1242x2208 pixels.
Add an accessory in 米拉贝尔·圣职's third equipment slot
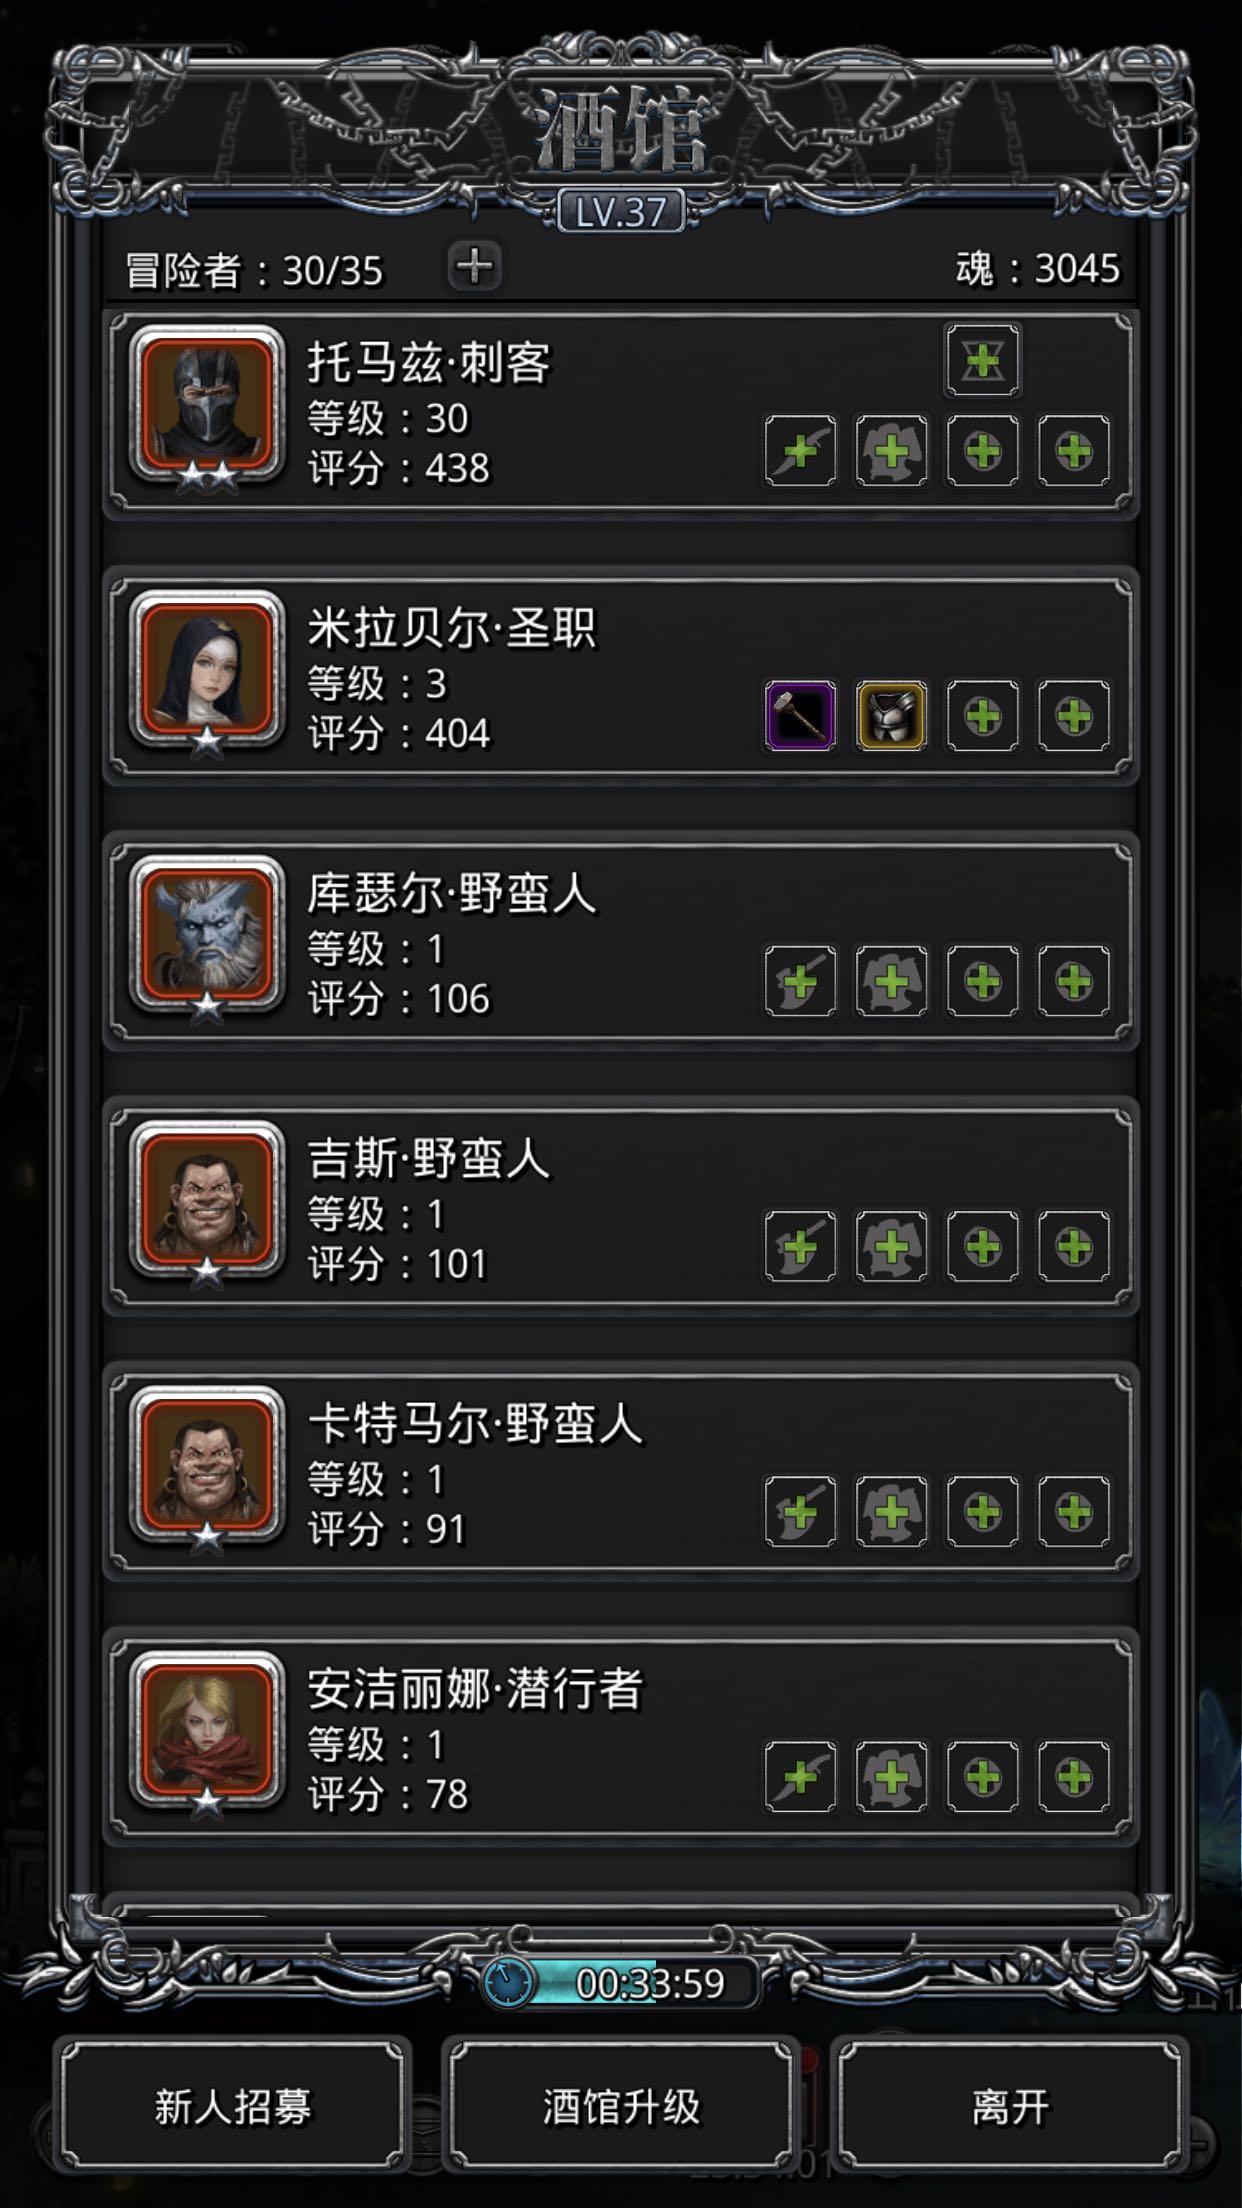983,716
